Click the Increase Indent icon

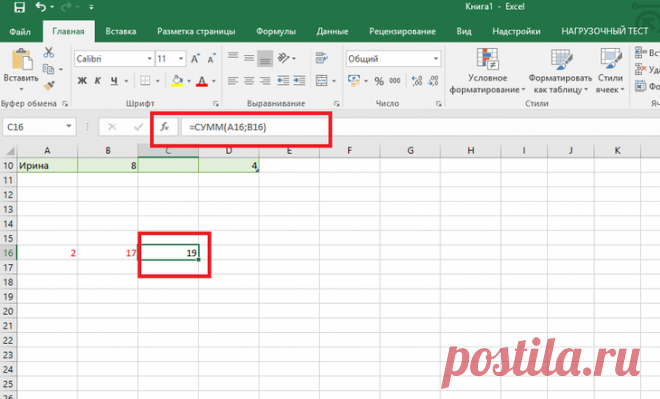point(299,80)
